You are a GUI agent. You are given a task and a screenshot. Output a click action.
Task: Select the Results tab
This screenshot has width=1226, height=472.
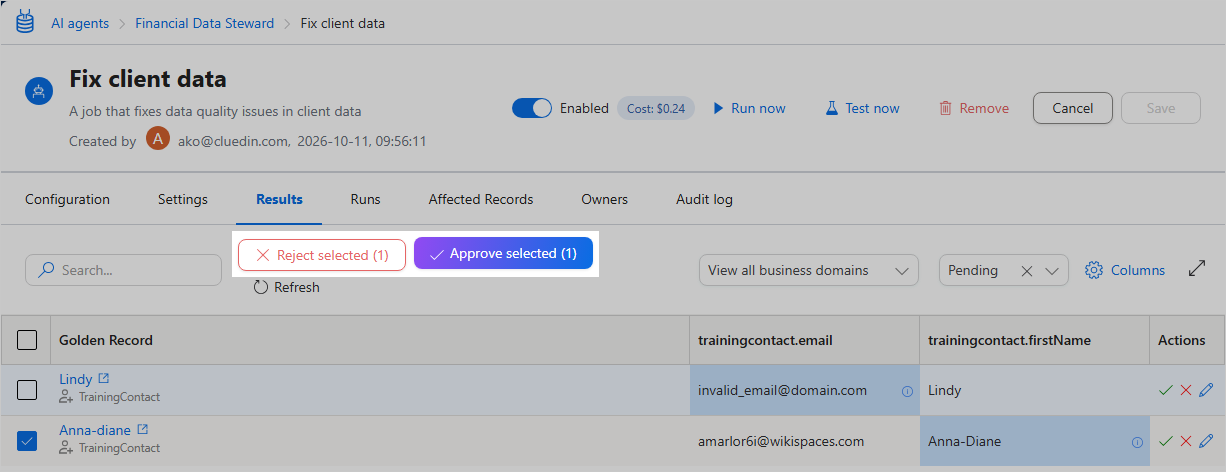click(x=279, y=199)
